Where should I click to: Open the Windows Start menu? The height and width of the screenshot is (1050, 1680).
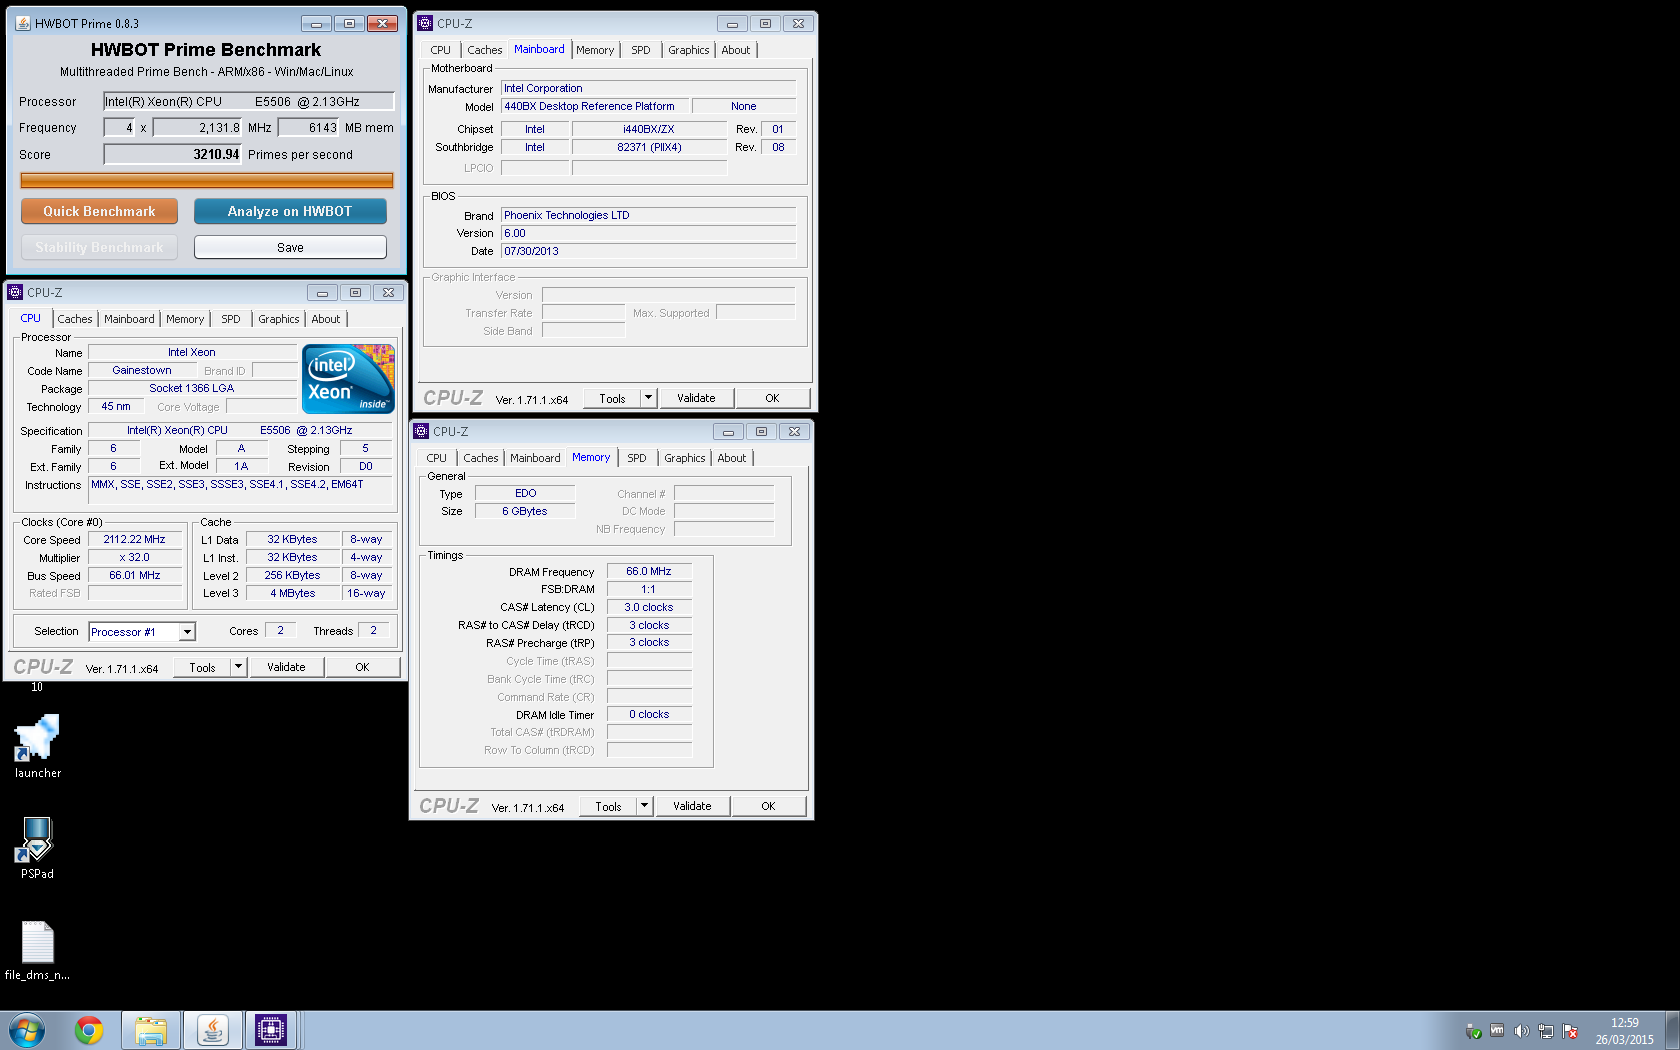[27, 1030]
